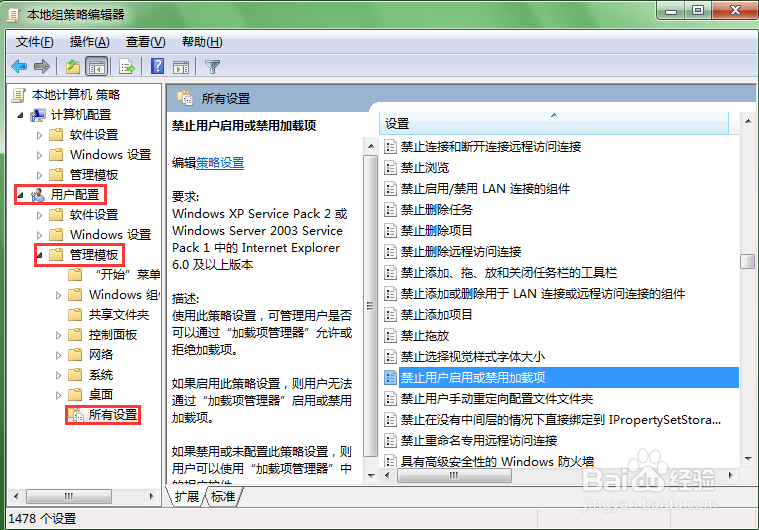
Task: Open the 文件(F) menu
Action: click(x=35, y=42)
